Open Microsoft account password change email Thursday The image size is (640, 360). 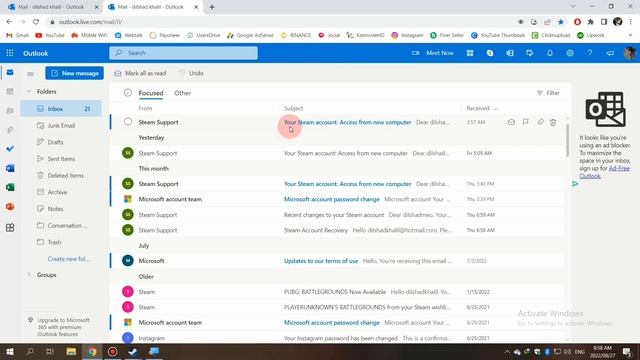(x=337, y=199)
